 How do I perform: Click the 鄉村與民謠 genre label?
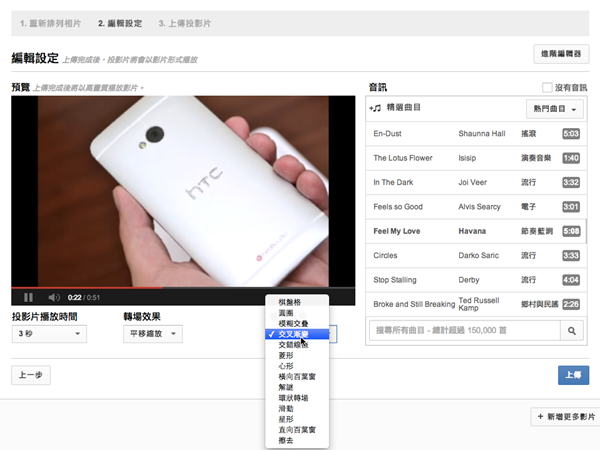click(540, 304)
